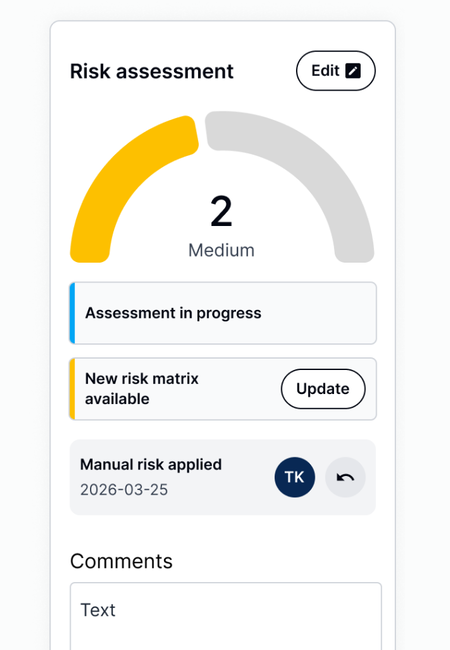The image size is (450, 650).
Task: Click the Edit button
Action: [336, 71]
